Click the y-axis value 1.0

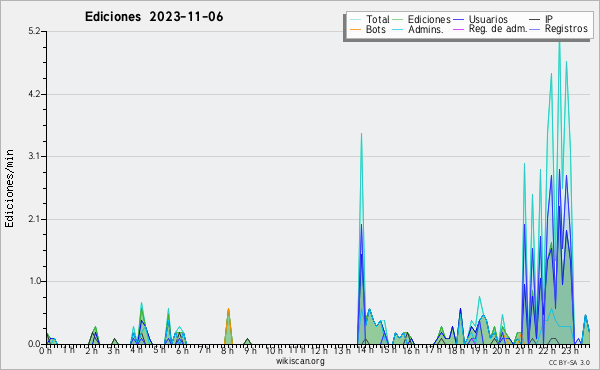click(x=34, y=281)
